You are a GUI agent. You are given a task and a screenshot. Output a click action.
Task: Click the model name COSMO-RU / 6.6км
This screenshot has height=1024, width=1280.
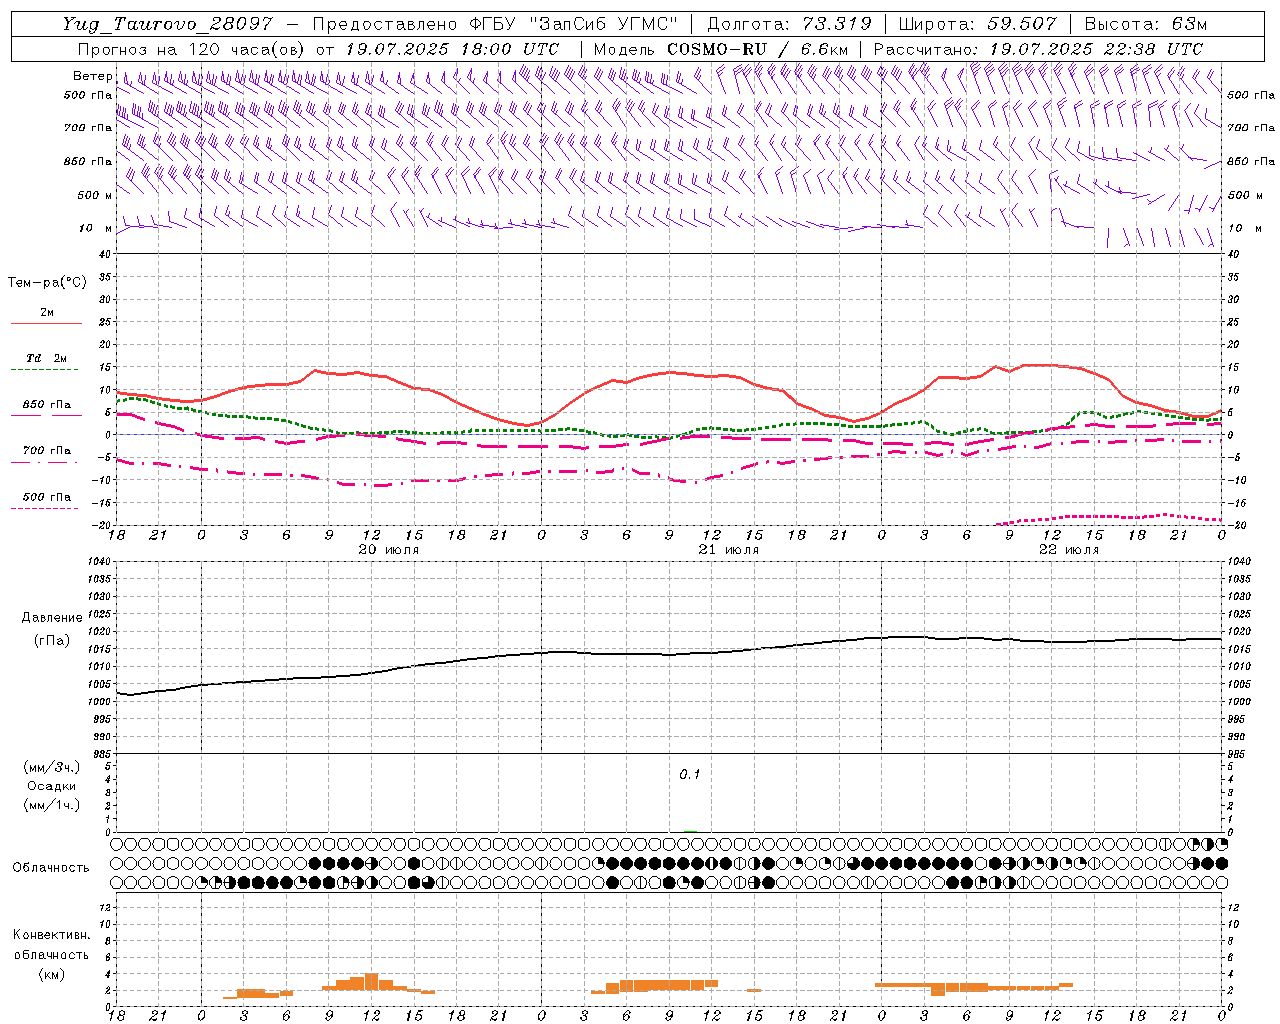(x=758, y=49)
